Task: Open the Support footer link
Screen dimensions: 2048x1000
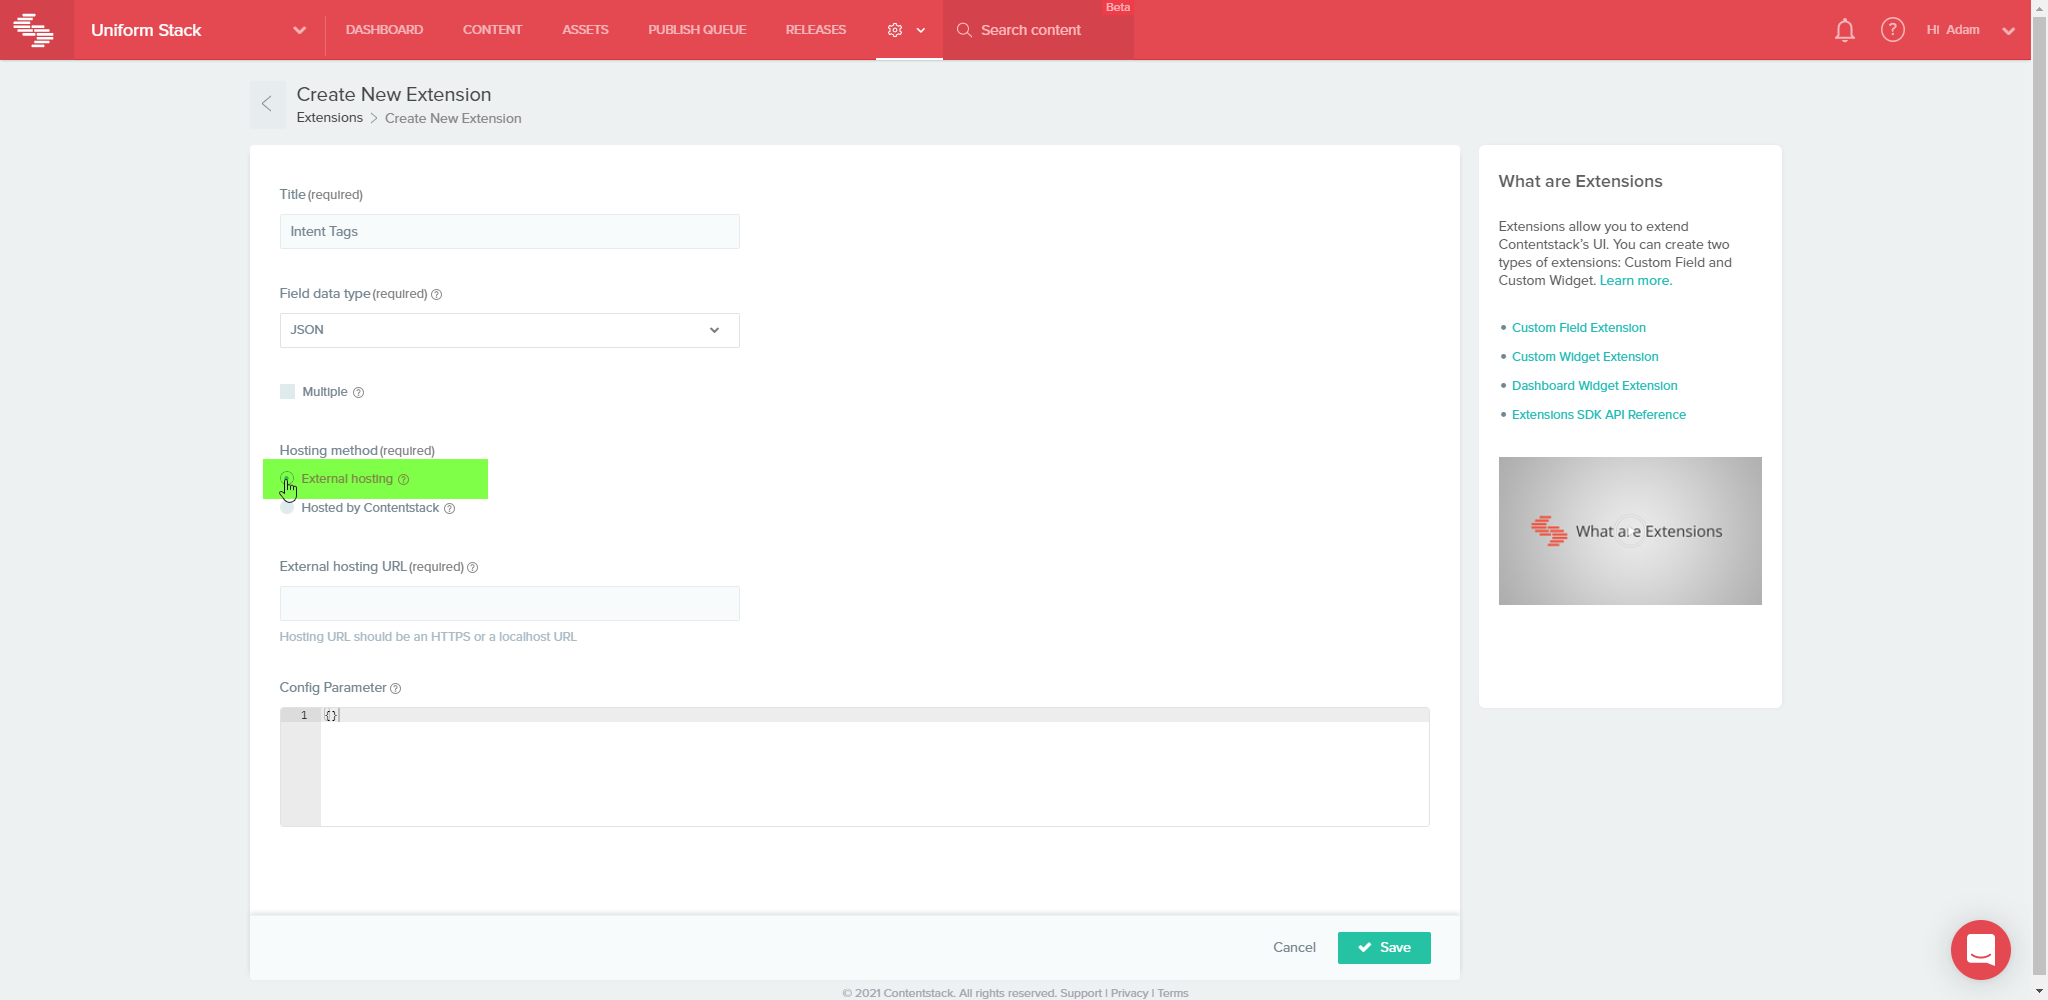Action: [x=1081, y=993]
